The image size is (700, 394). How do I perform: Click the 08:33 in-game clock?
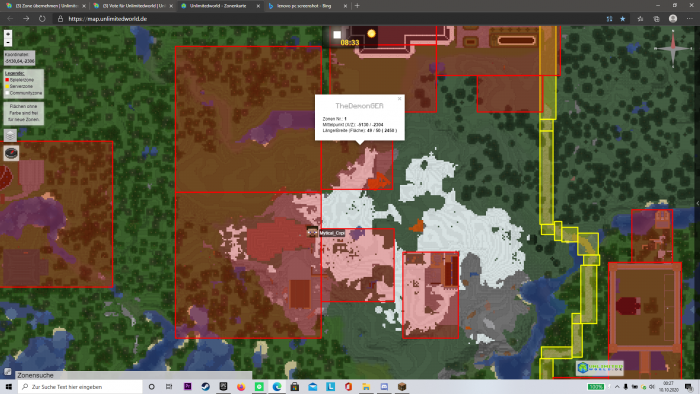pos(350,42)
